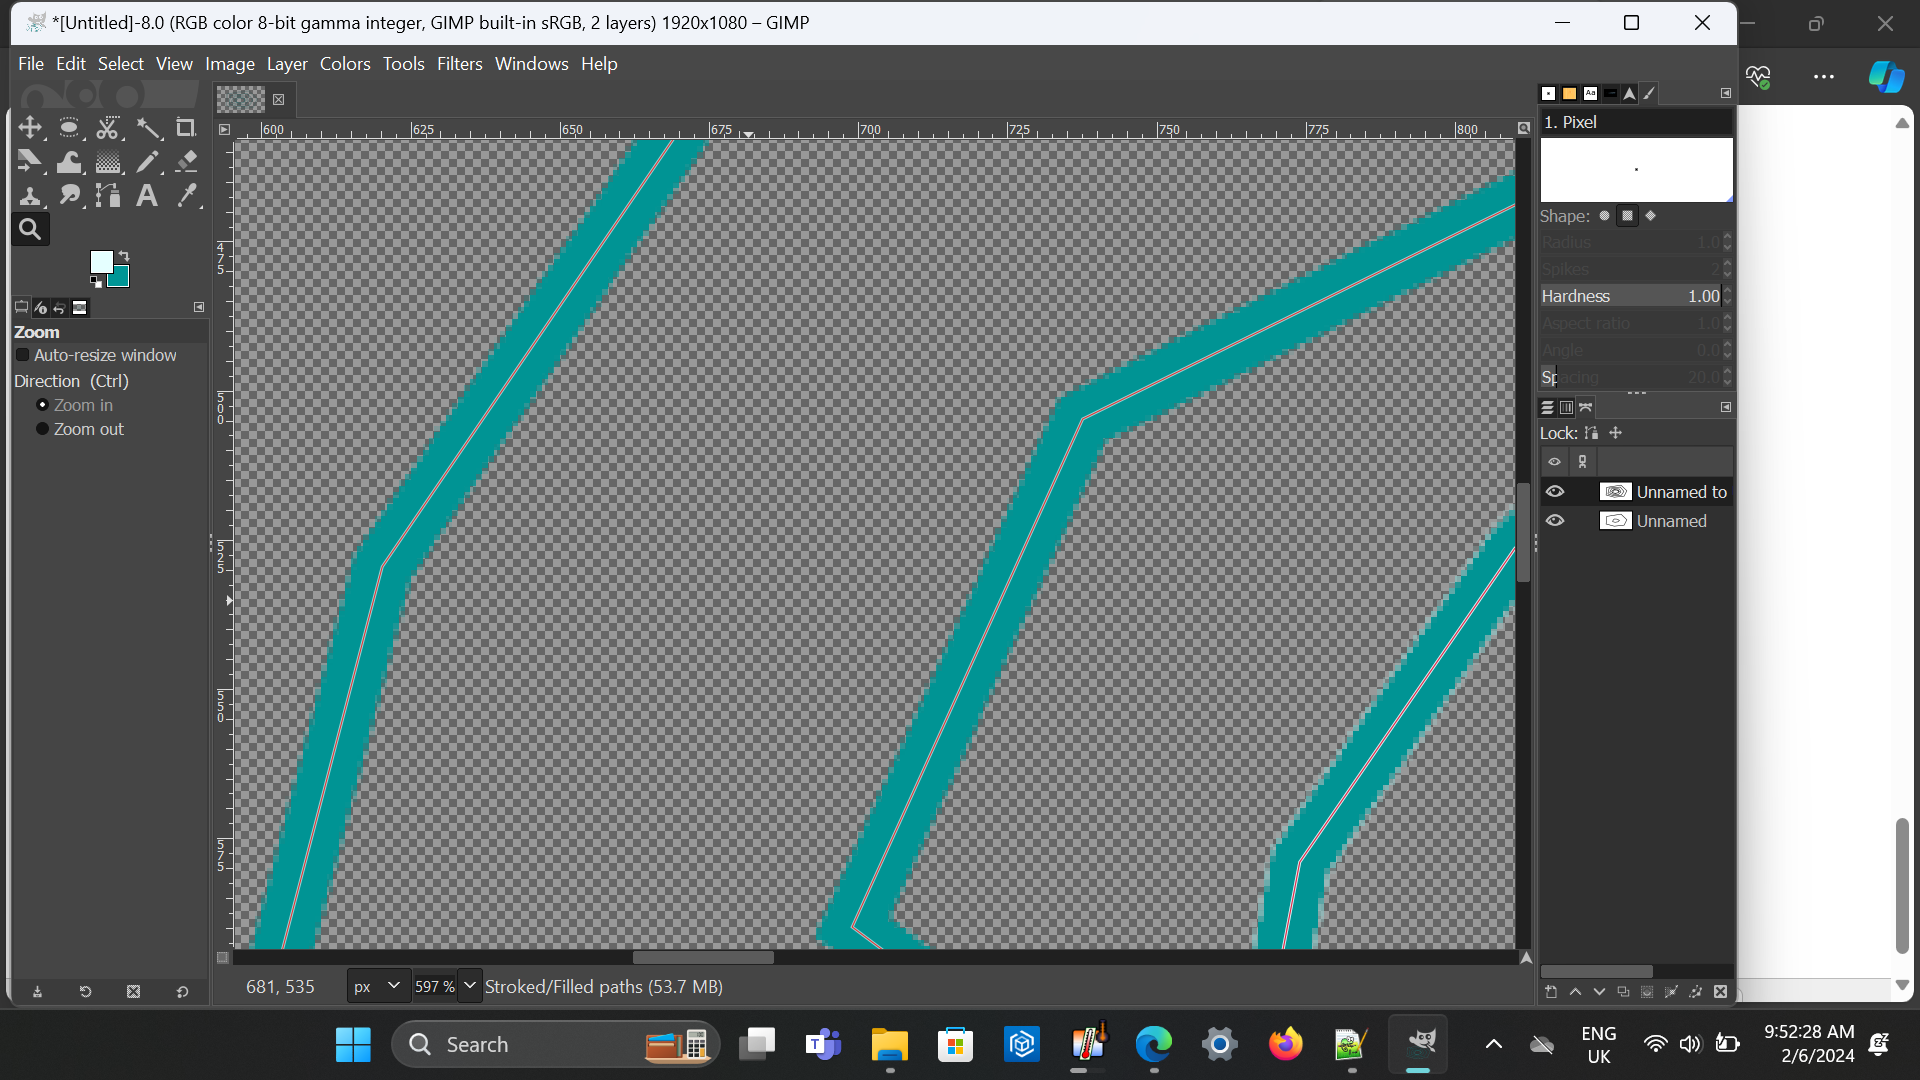Select the Crop tool

pyautogui.click(x=186, y=128)
